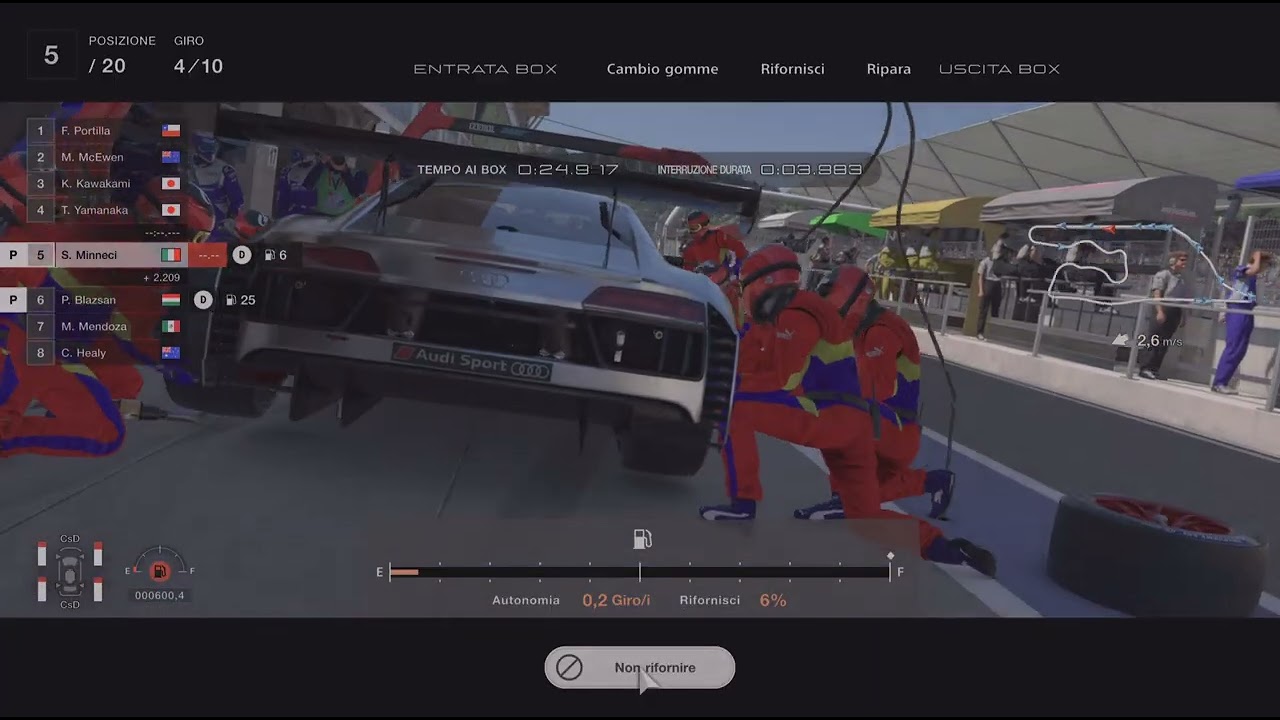Click C. Healy leaderboard row
This screenshot has height=720, width=1280.
[x=105, y=352]
